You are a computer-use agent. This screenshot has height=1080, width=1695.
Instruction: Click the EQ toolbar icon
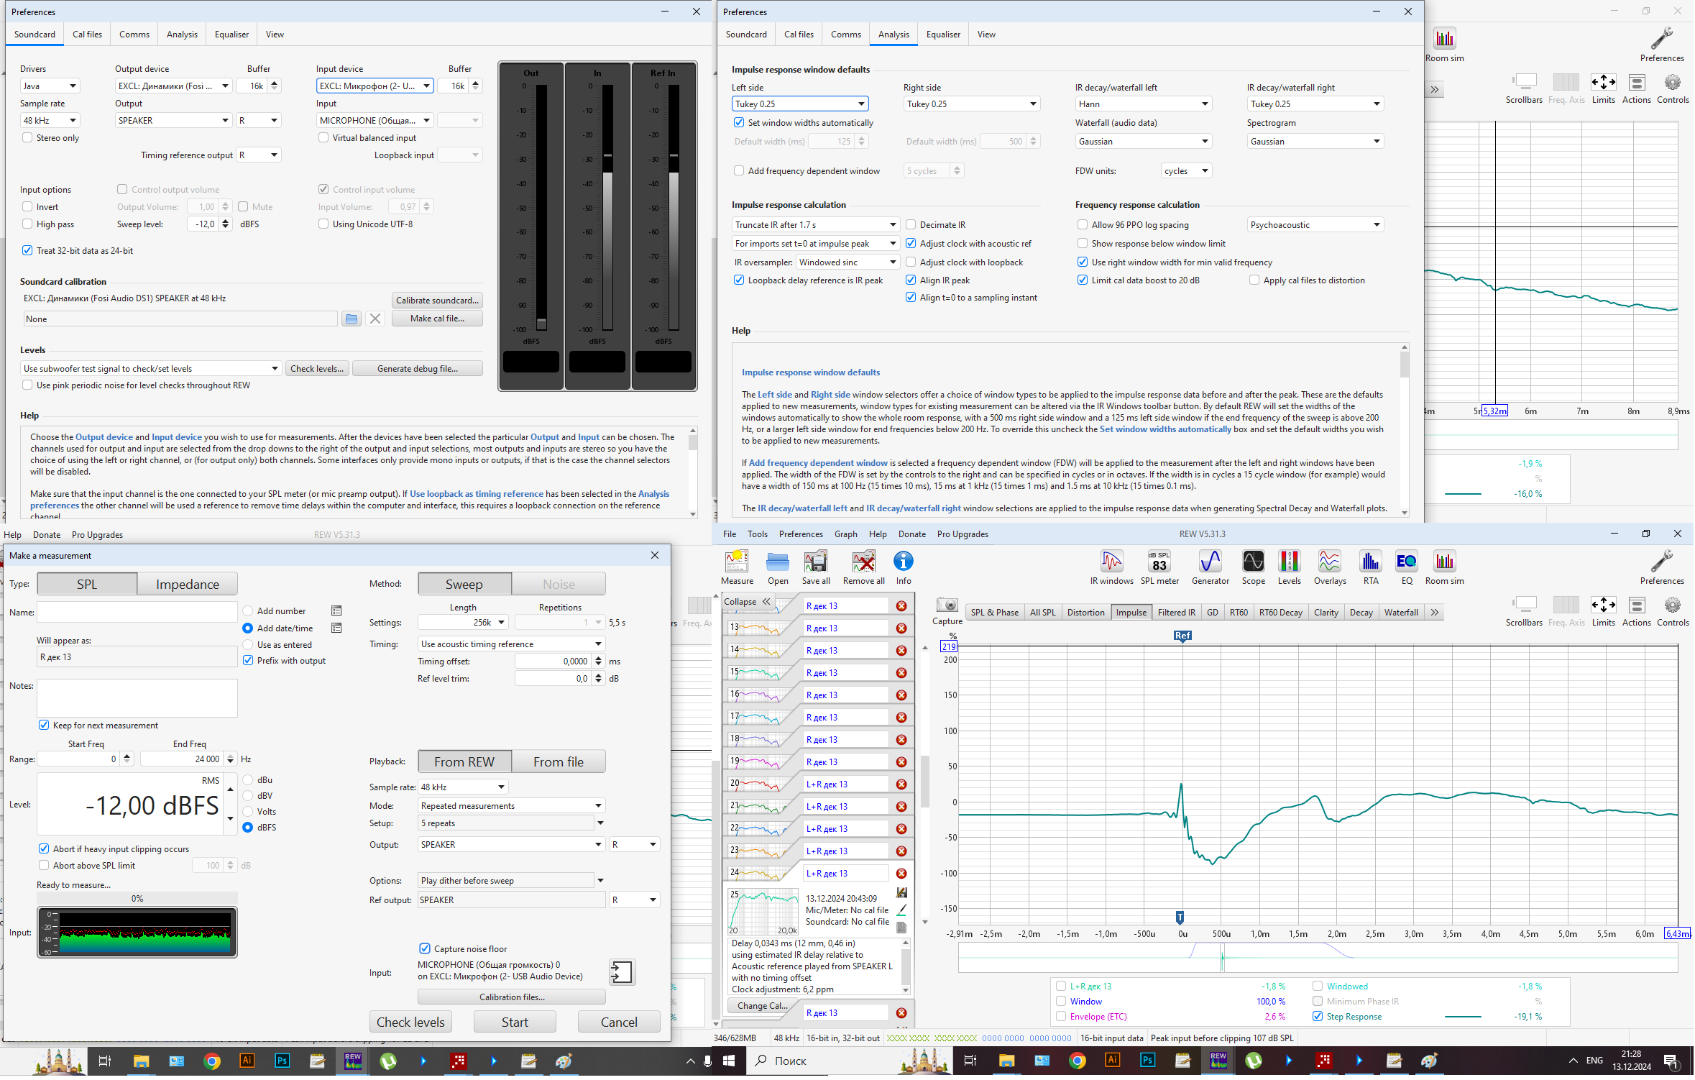click(1406, 566)
